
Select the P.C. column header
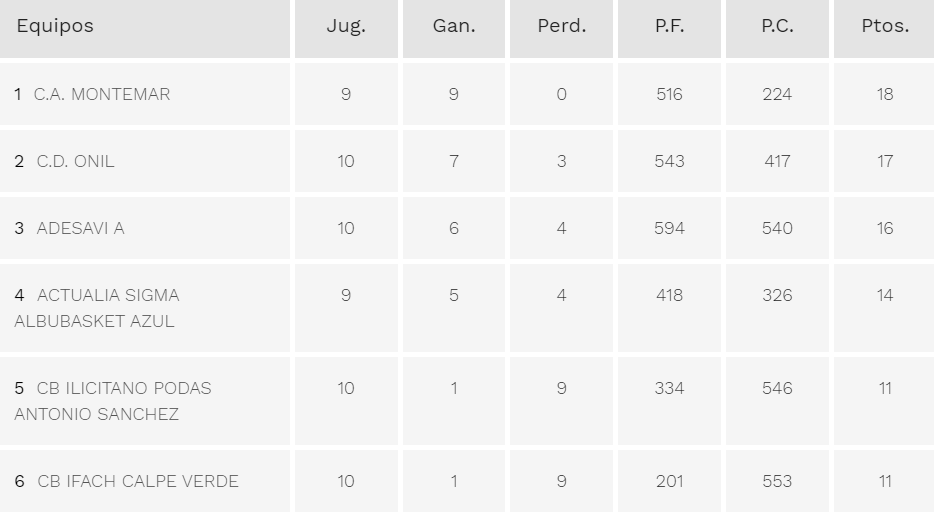pyautogui.click(x=777, y=26)
